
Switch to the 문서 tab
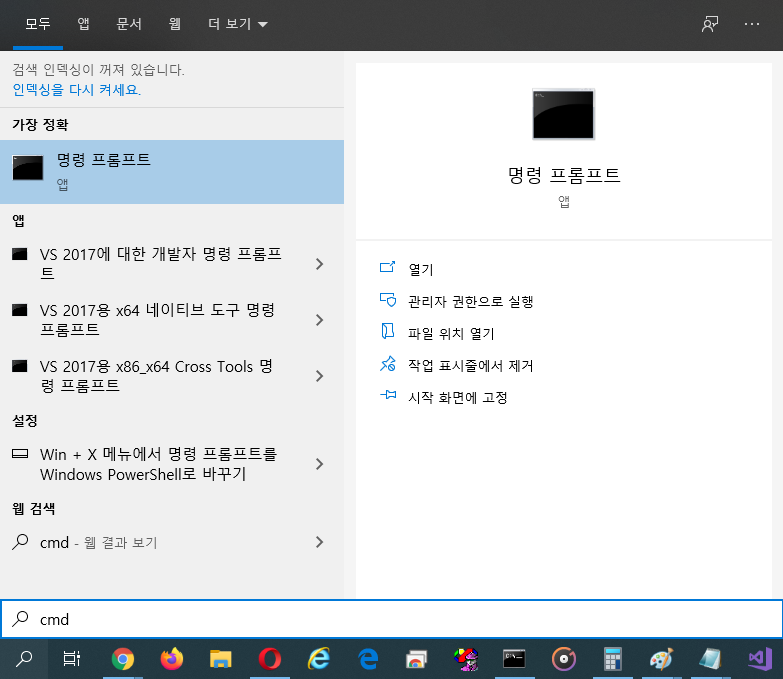point(129,24)
